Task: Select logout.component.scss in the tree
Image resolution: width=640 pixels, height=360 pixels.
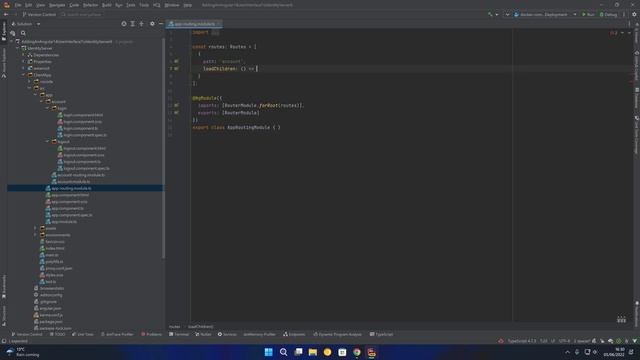Action: [x=81, y=155]
